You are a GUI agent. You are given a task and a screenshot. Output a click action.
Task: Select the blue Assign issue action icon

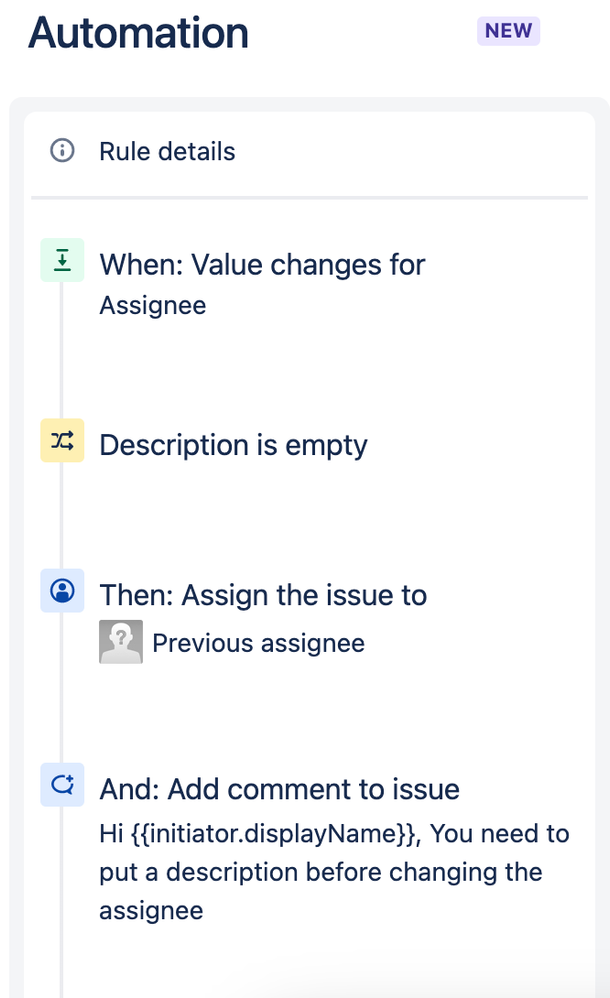(61, 591)
